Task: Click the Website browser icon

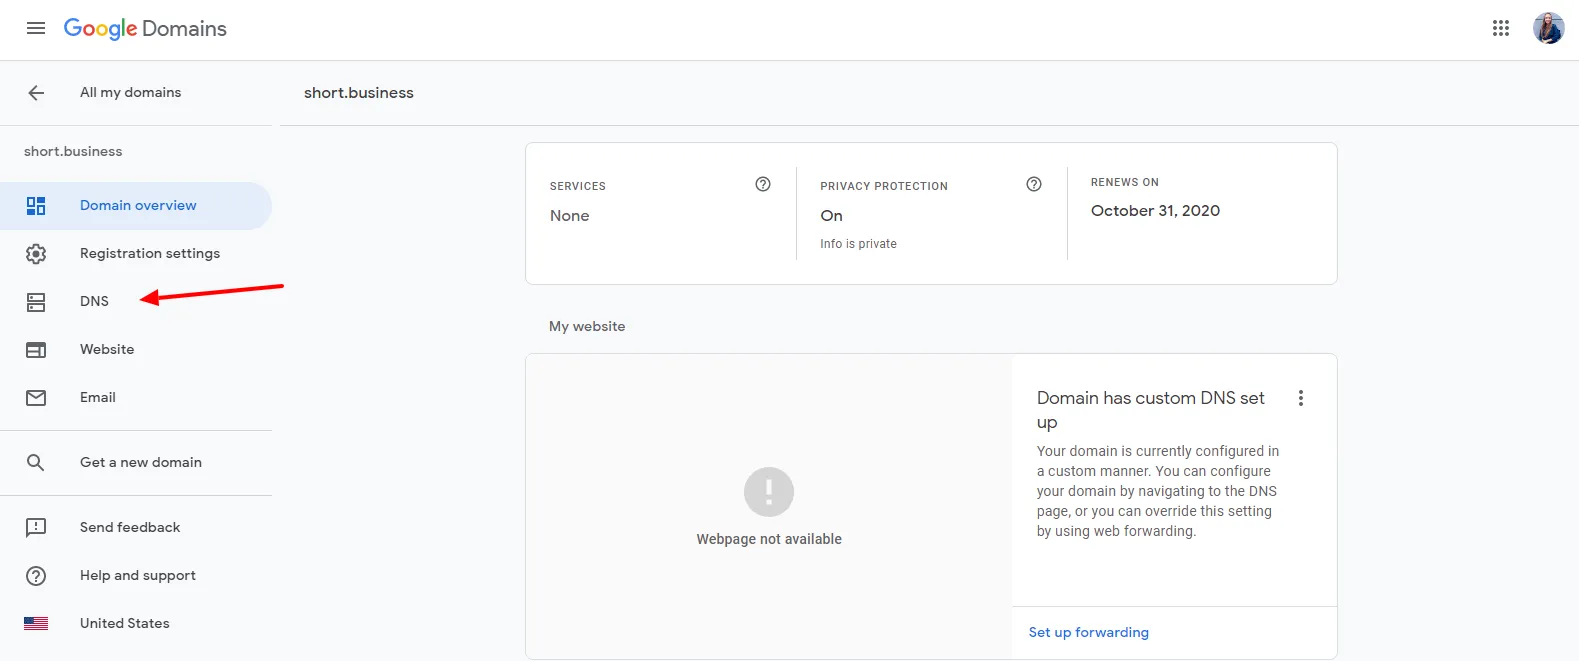Action: tap(36, 350)
